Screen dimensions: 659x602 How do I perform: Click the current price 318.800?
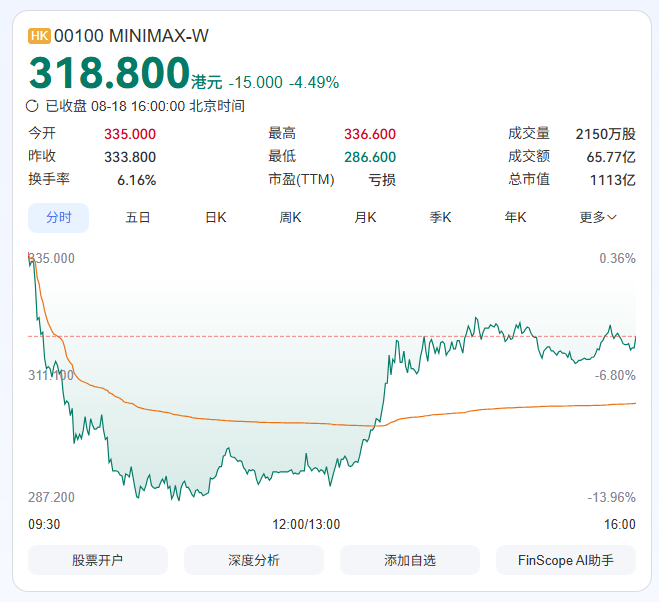point(109,73)
